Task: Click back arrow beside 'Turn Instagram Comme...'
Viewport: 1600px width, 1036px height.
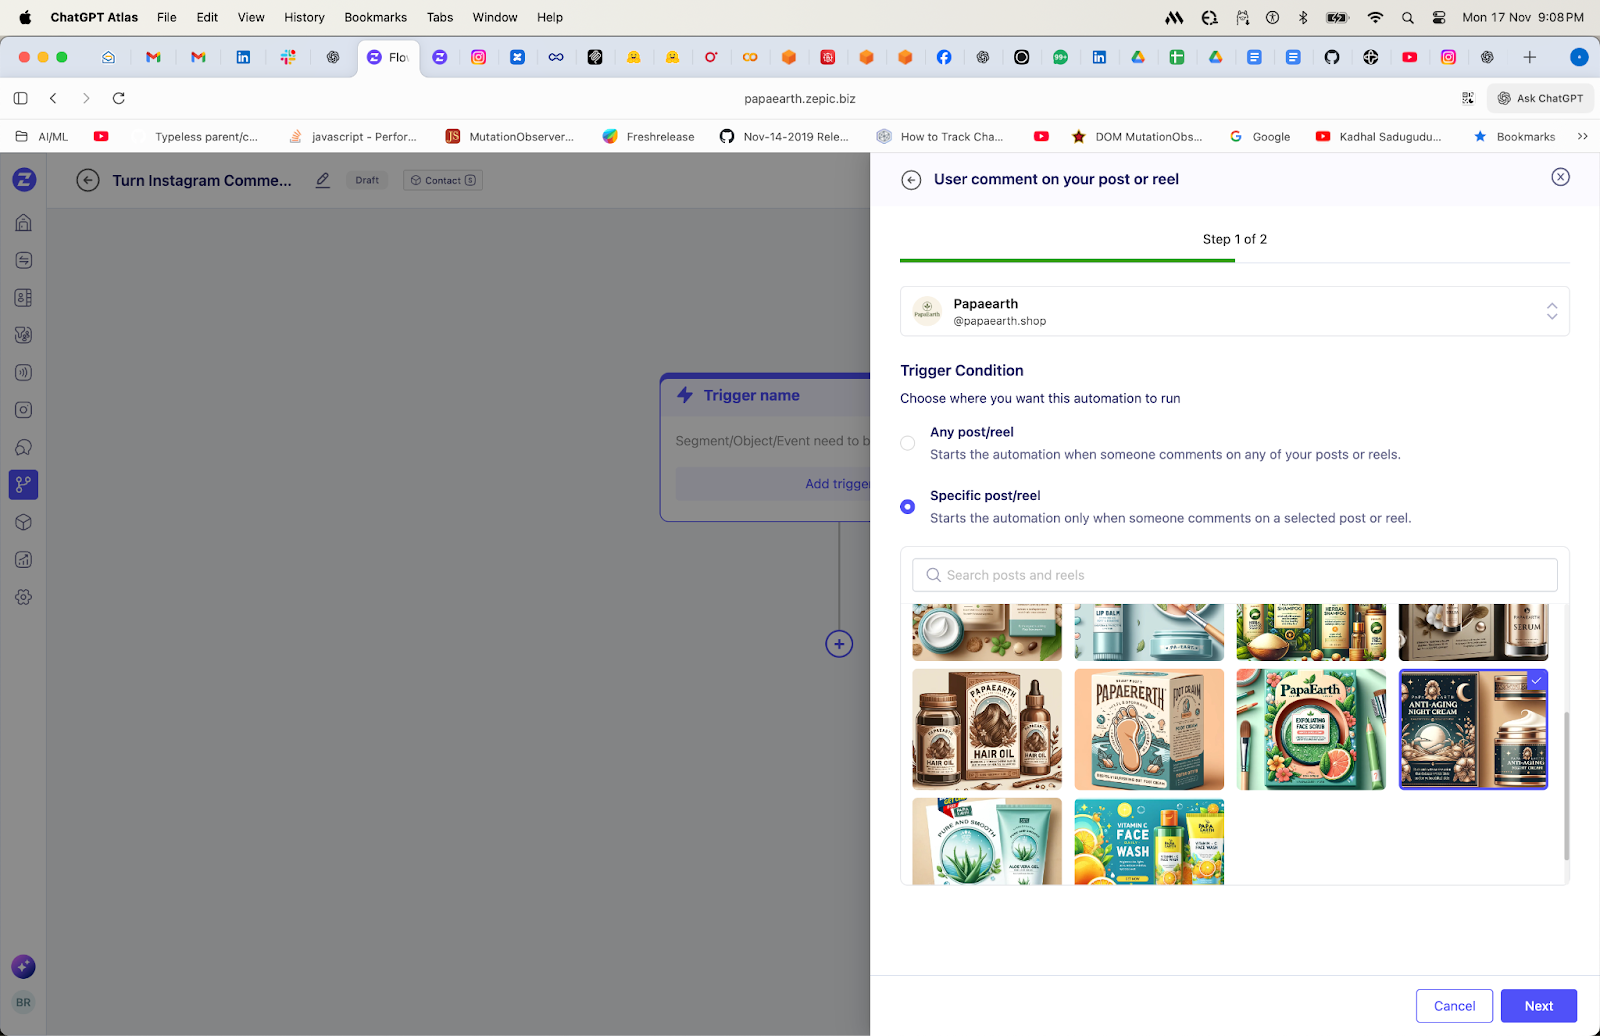Action: tap(88, 180)
